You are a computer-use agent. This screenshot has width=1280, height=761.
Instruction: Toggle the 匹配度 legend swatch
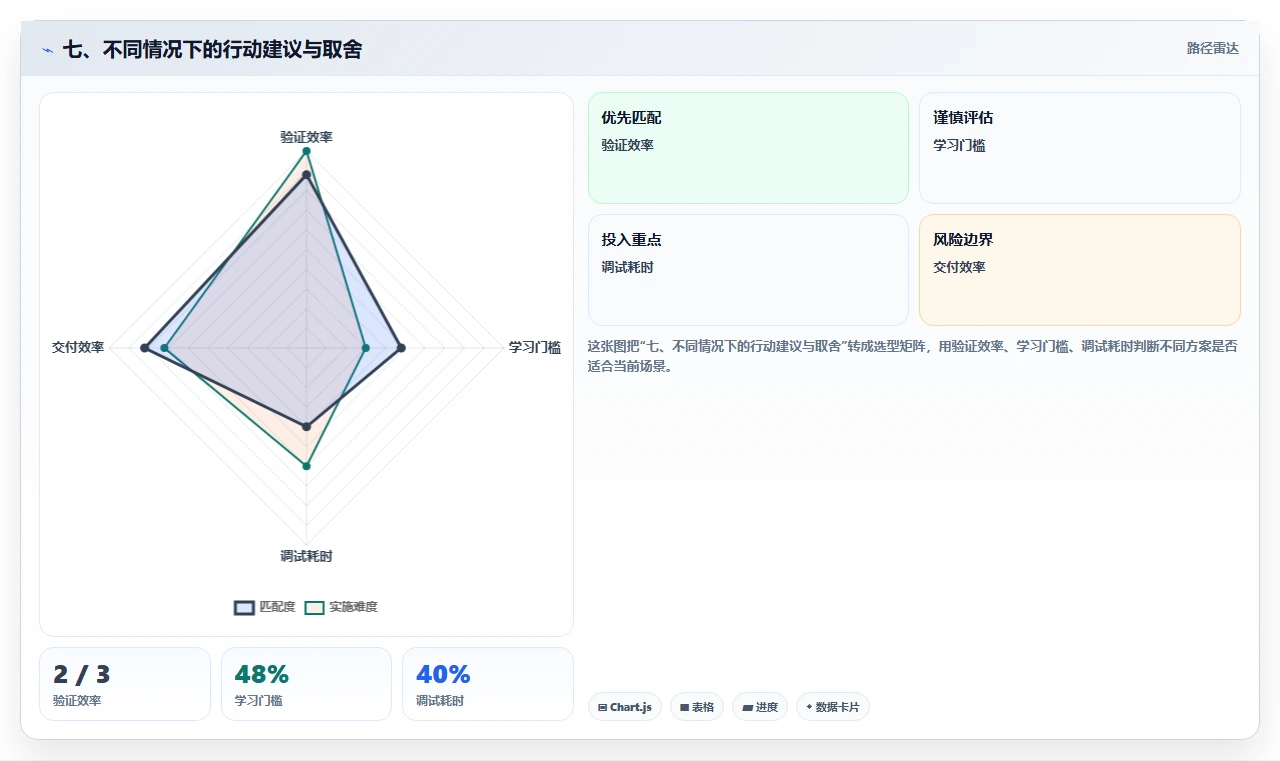[x=244, y=607]
